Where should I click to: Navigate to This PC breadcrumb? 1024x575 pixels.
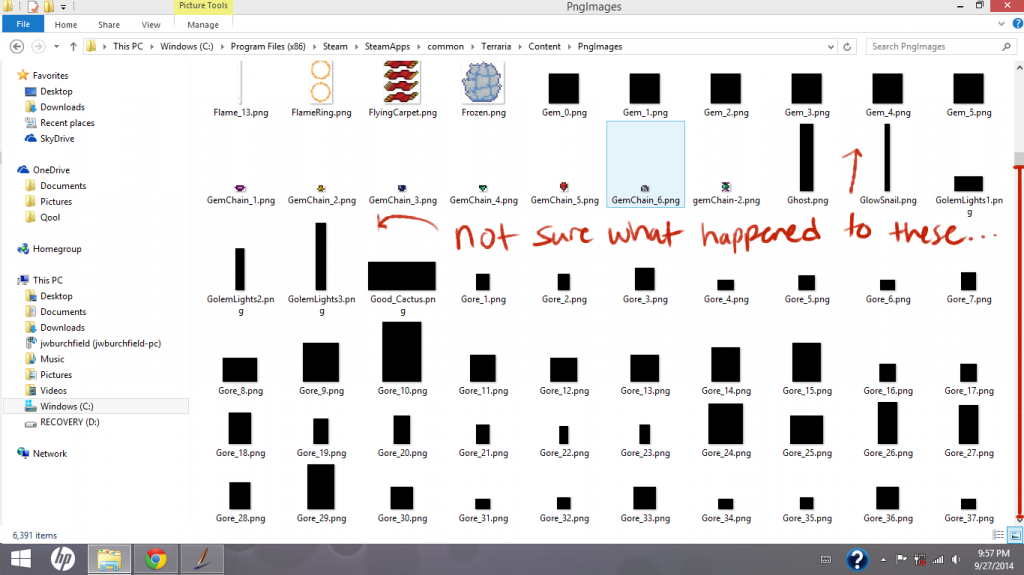coord(128,46)
